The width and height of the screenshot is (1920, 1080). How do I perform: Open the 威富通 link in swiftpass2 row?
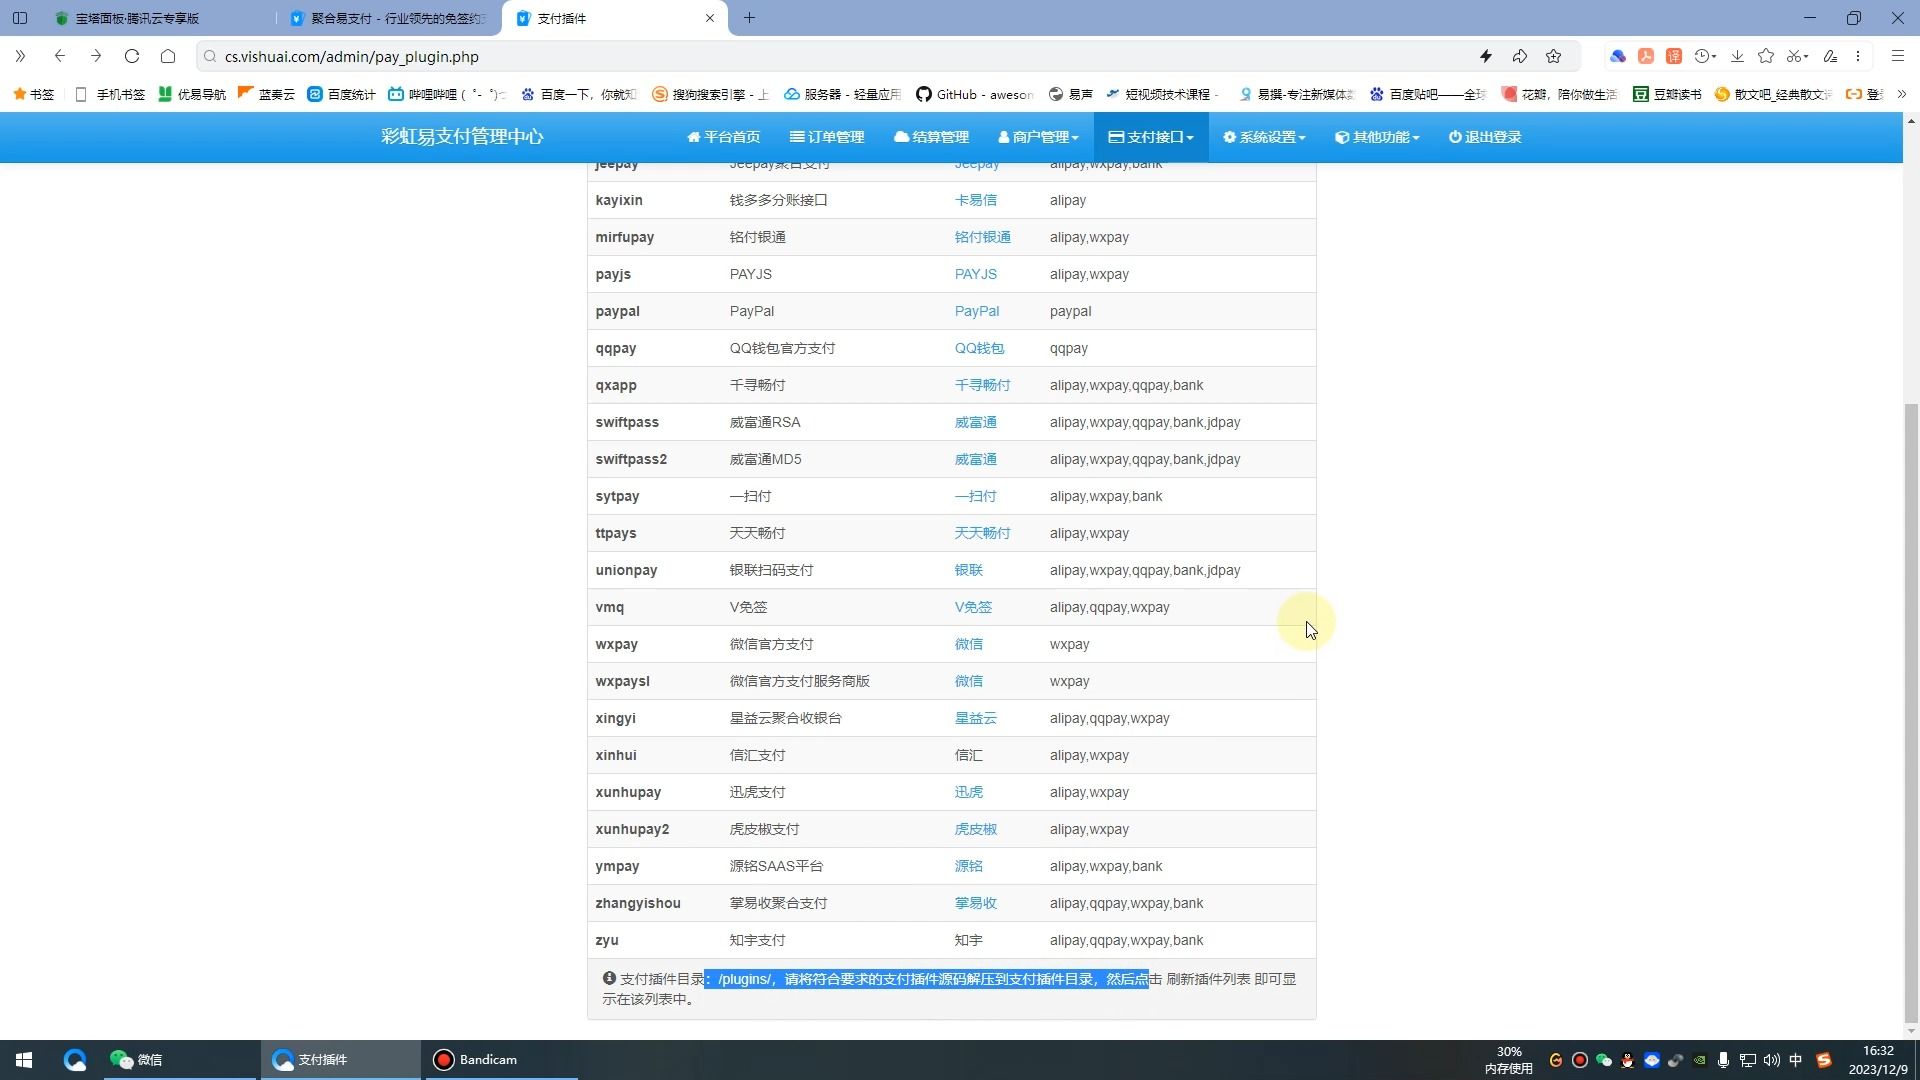coord(975,459)
